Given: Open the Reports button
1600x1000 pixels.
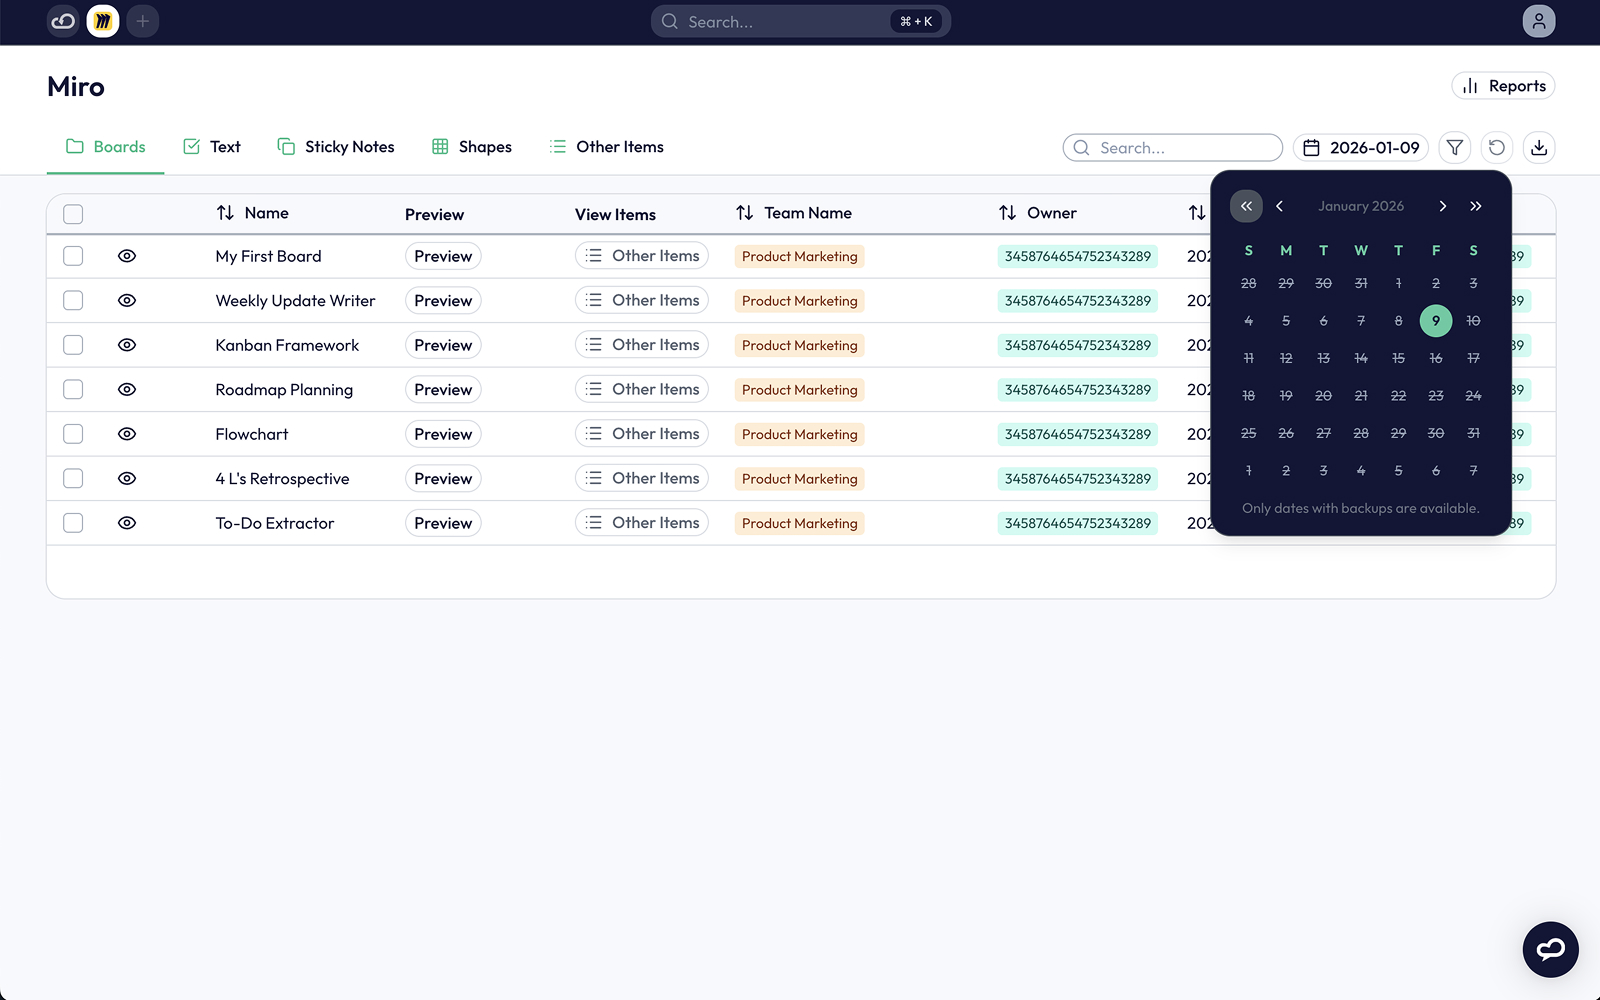Looking at the screenshot, I should pyautogui.click(x=1503, y=86).
